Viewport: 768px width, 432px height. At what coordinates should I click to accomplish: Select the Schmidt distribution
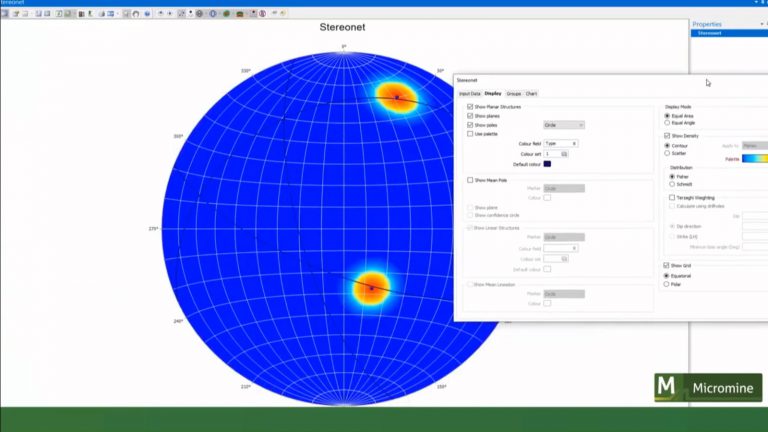(x=672, y=184)
